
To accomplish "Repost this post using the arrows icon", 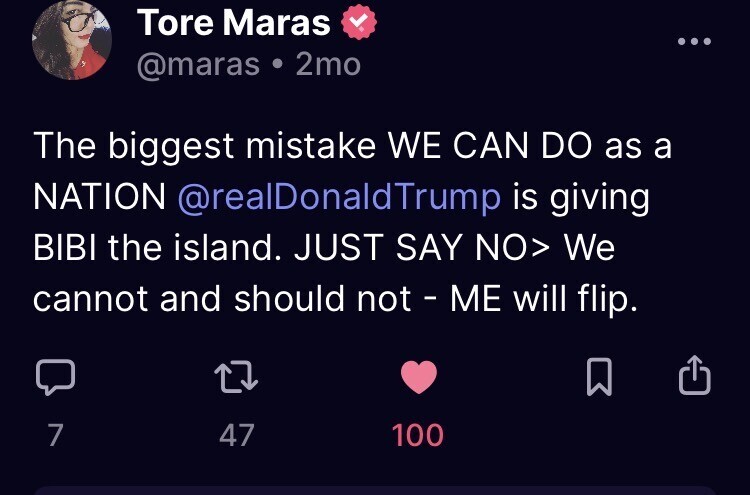I will tap(236, 377).
